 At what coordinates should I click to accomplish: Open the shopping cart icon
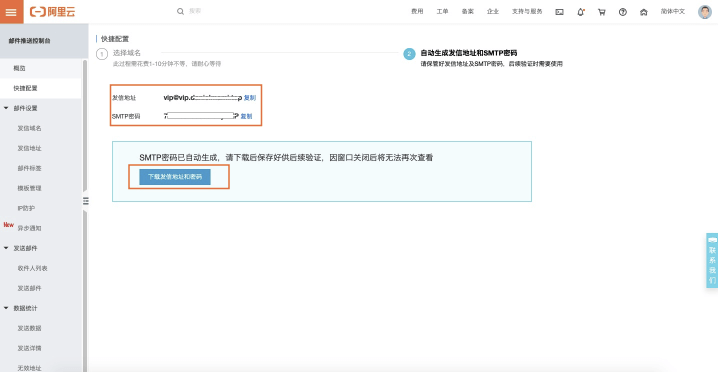[602, 12]
